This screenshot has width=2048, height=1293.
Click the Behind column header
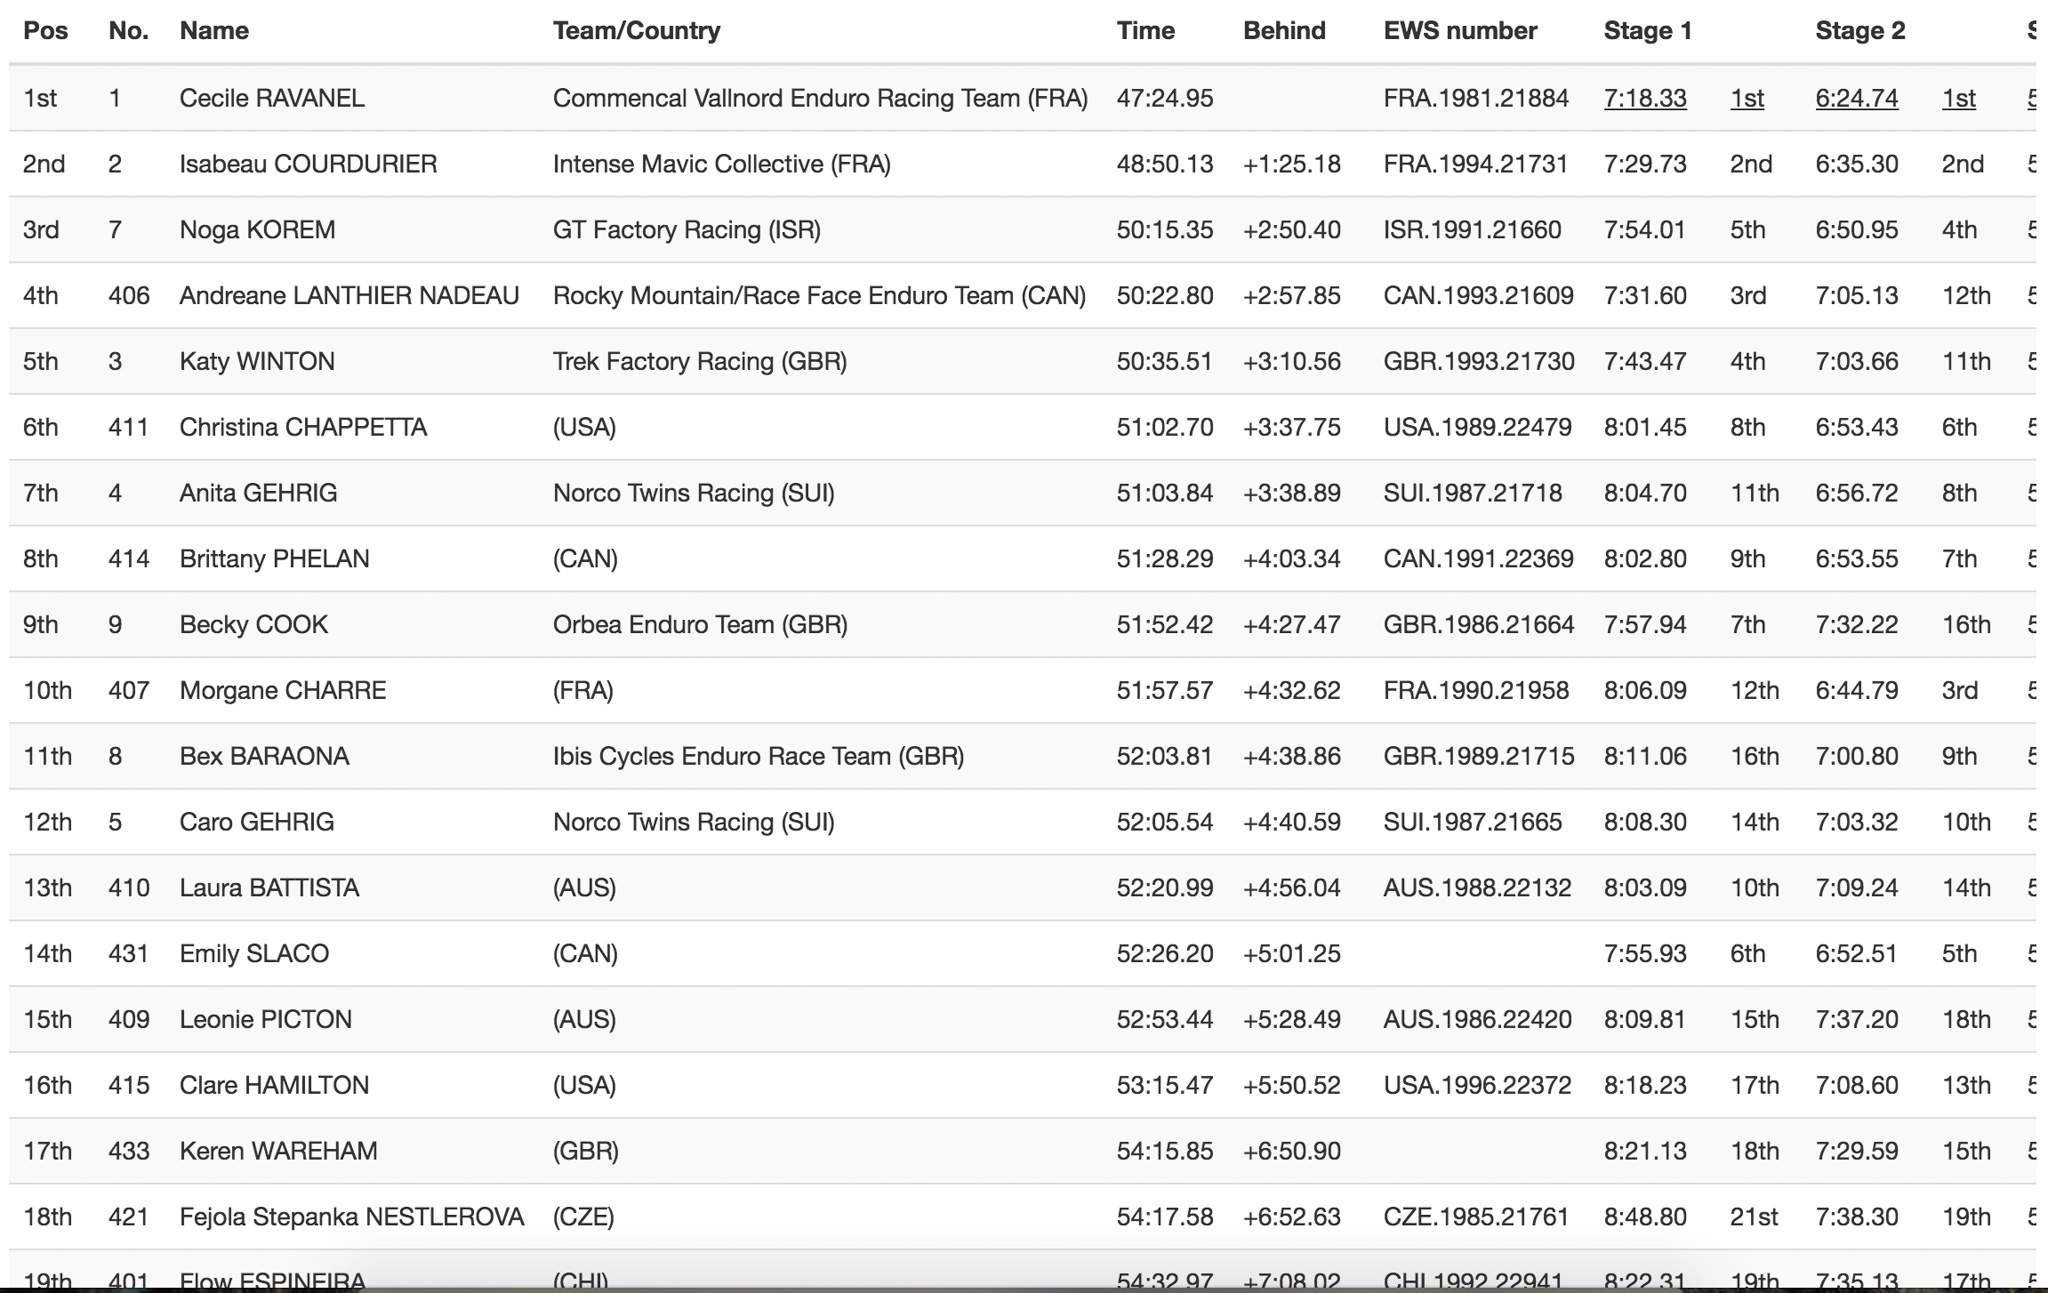tap(1284, 30)
